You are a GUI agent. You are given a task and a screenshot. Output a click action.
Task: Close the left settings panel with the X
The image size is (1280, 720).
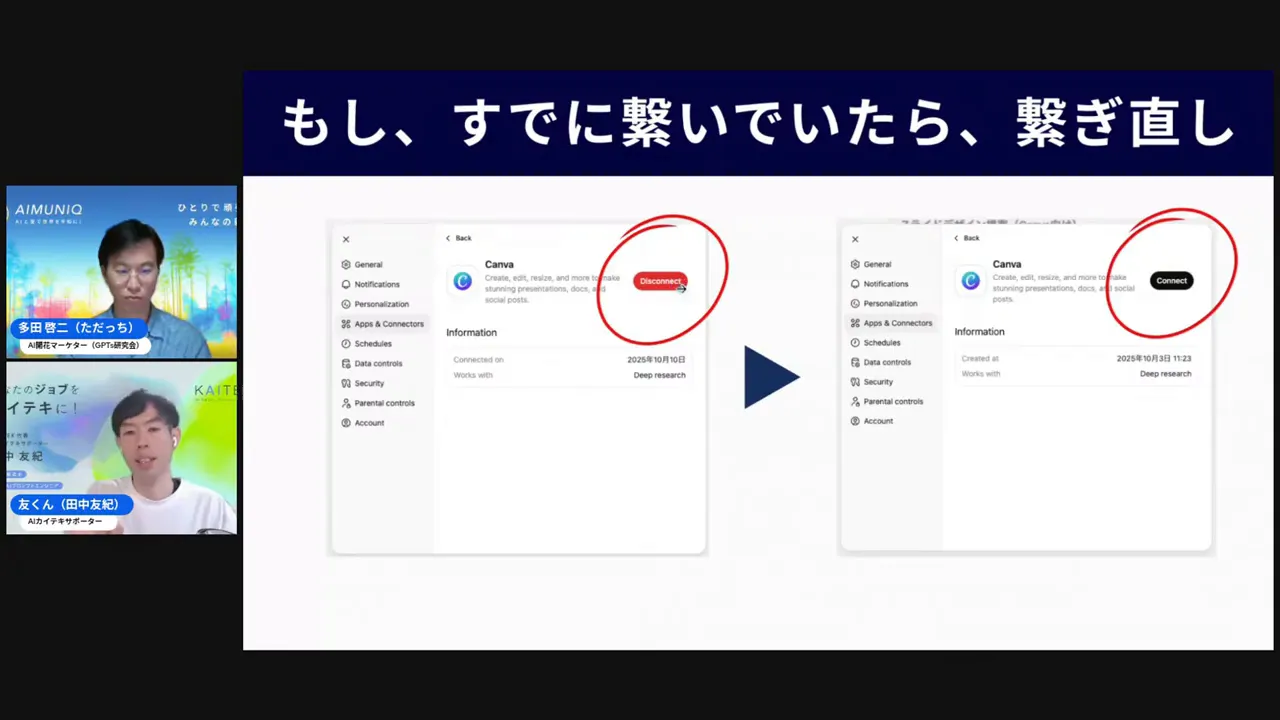tap(346, 240)
